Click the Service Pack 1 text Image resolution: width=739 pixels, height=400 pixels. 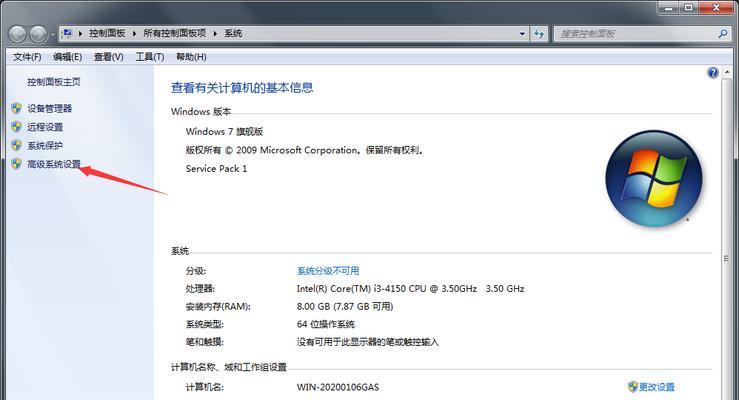[216, 168]
